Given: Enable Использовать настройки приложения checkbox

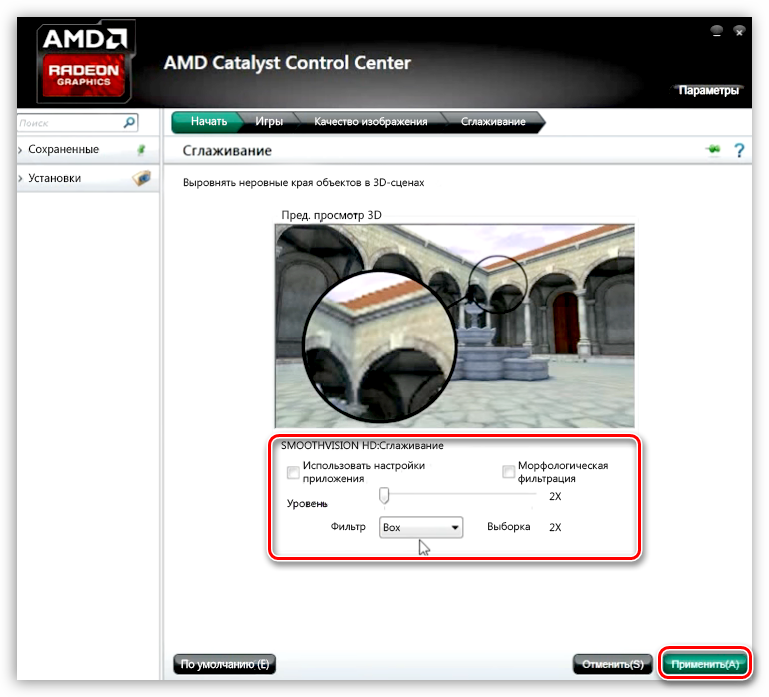Looking at the screenshot, I should point(293,472).
